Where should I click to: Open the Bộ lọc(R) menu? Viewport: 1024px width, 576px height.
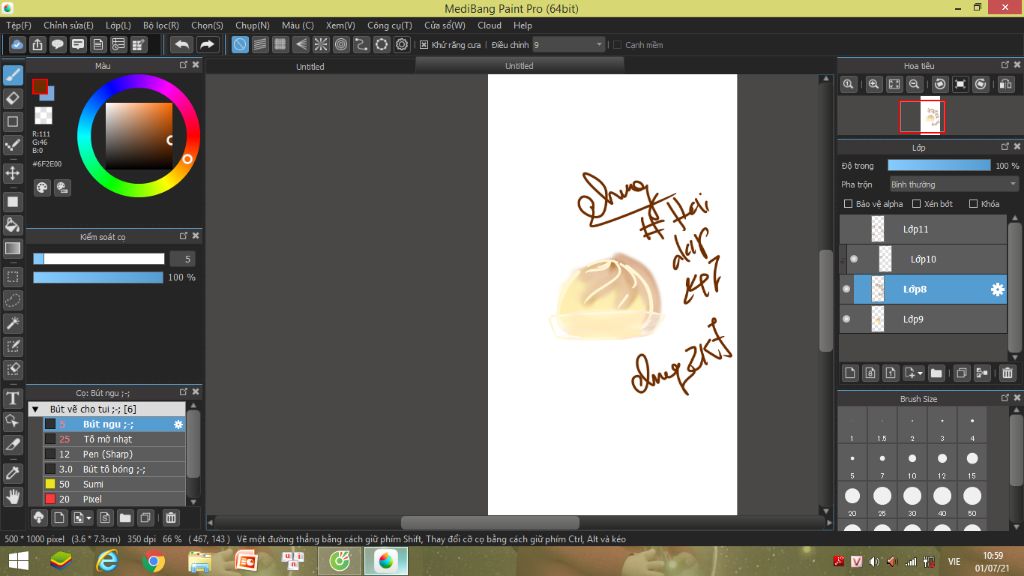161,25
